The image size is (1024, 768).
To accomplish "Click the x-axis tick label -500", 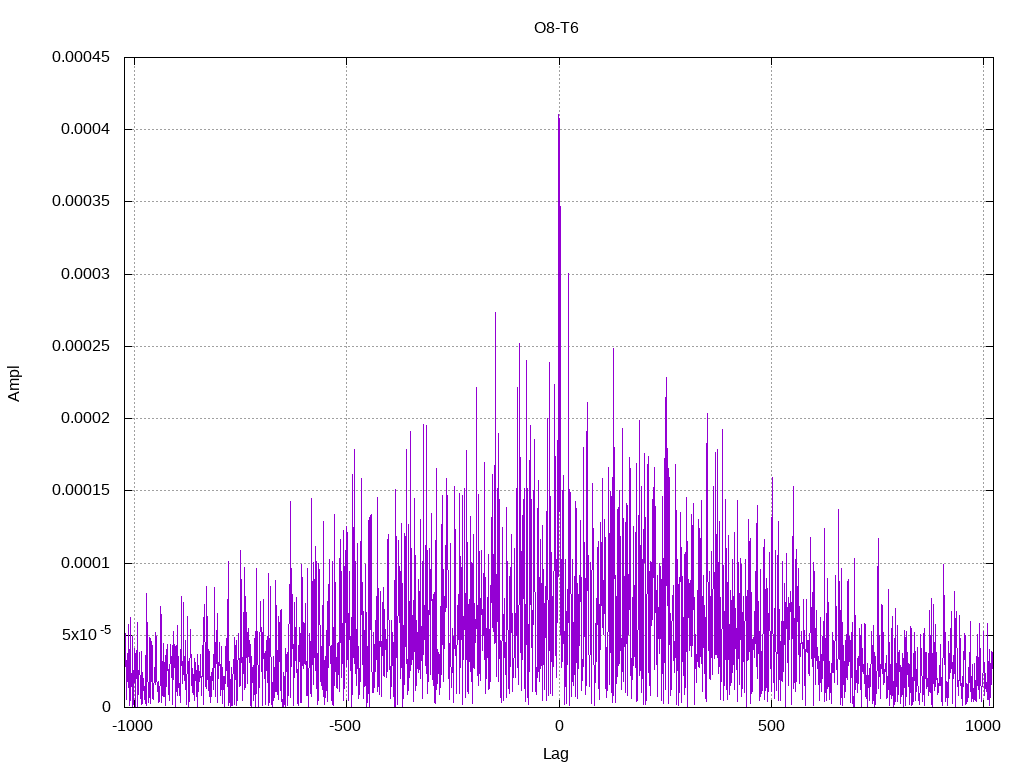I will (x=345, y=726).
